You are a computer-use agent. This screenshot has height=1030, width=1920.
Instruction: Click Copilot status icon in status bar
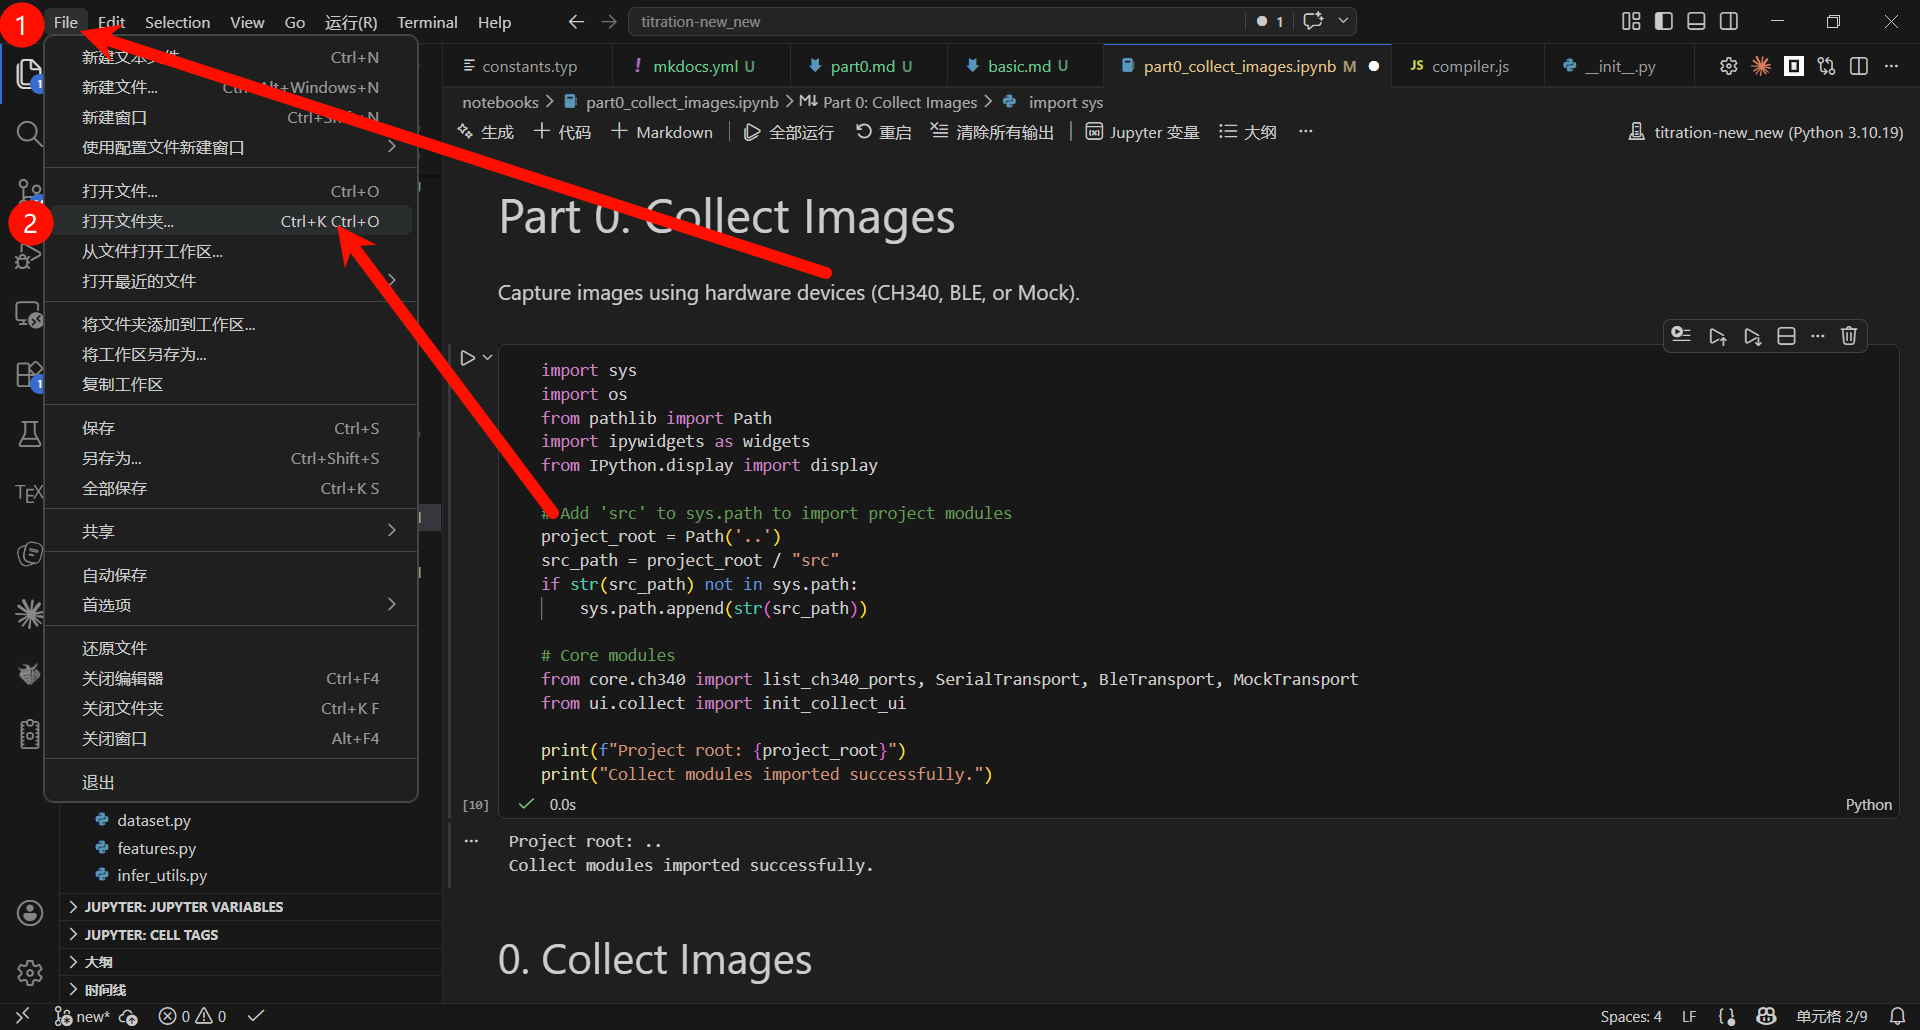(x=1766, y=1016)
